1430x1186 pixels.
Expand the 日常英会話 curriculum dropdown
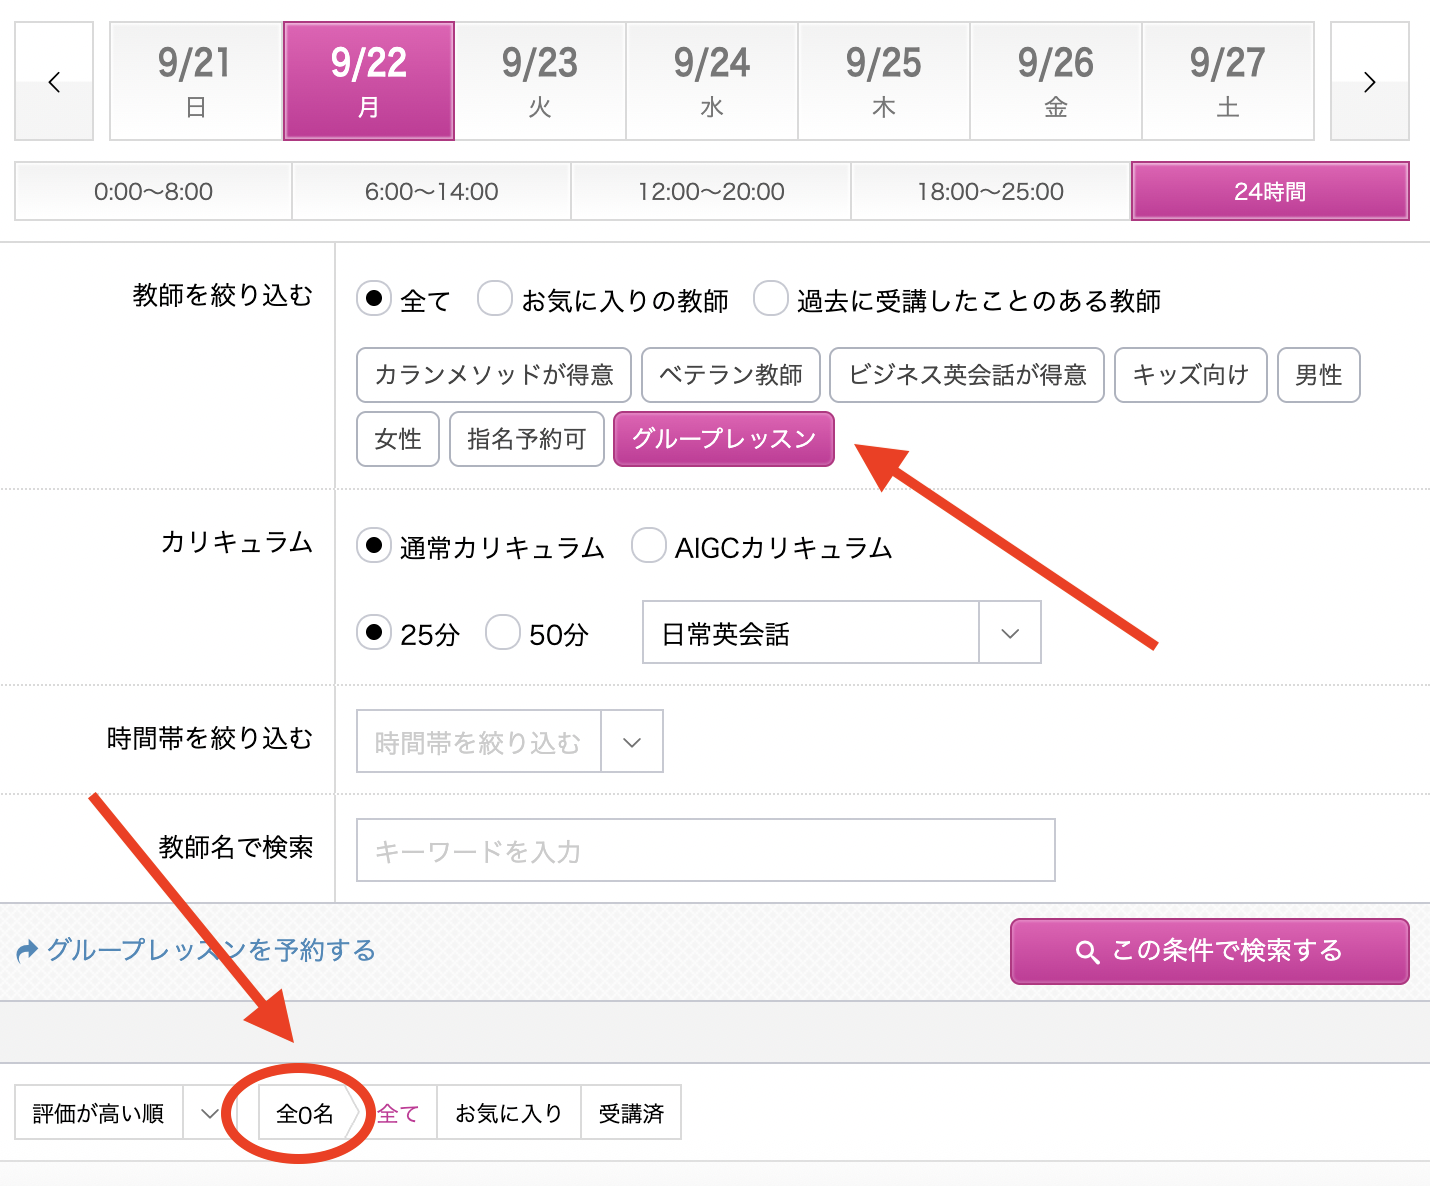(x=1009, y=633)
